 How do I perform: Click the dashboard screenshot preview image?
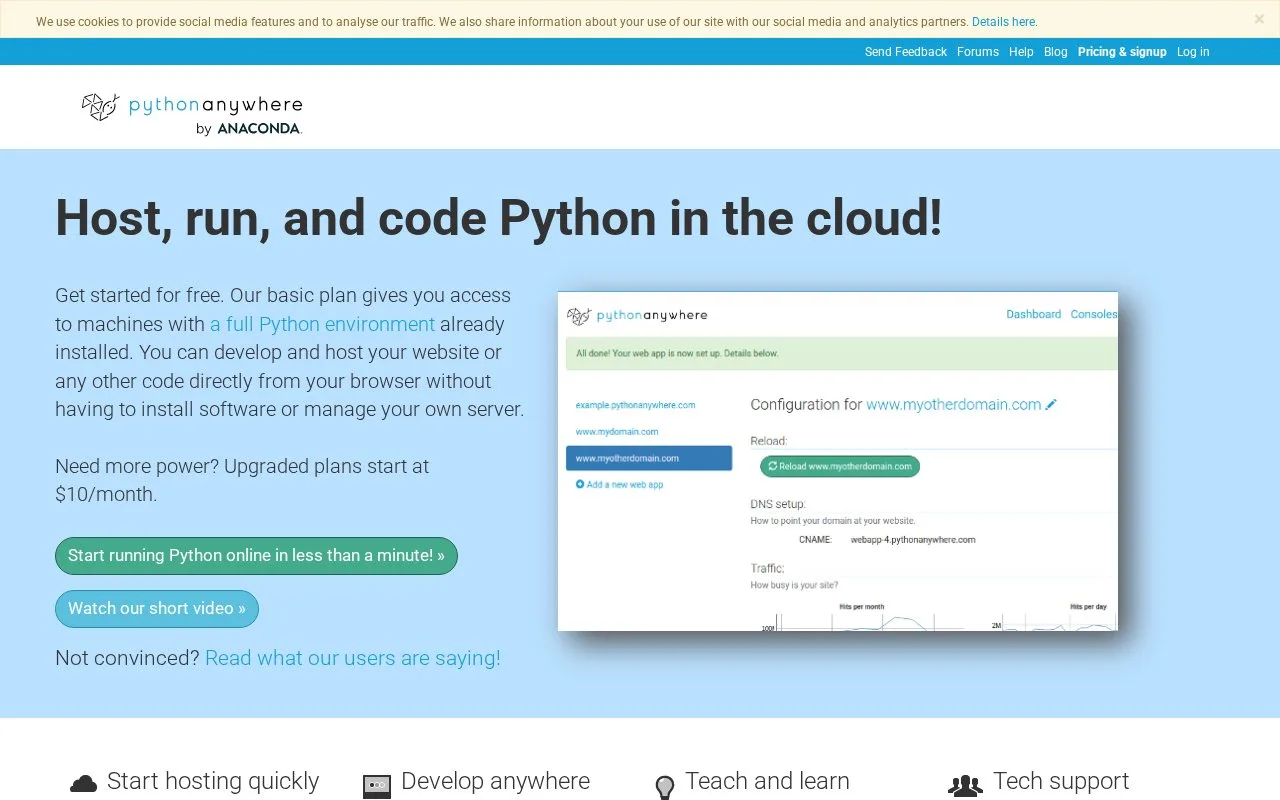point(838,461)
